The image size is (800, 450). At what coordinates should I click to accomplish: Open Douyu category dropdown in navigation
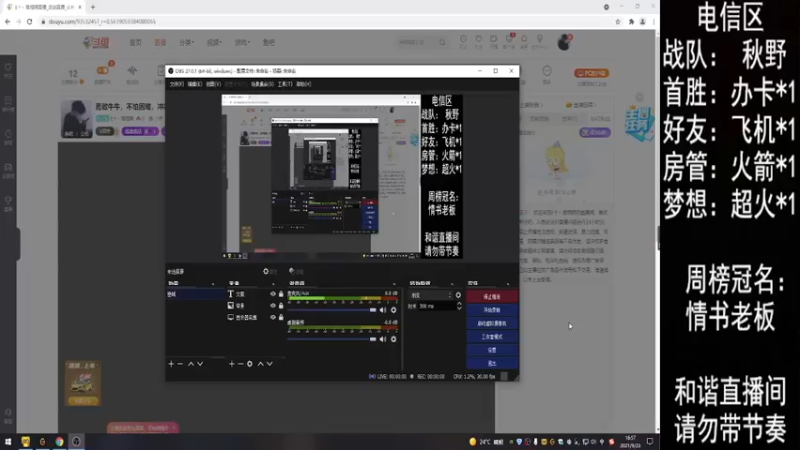click(186, 43)
